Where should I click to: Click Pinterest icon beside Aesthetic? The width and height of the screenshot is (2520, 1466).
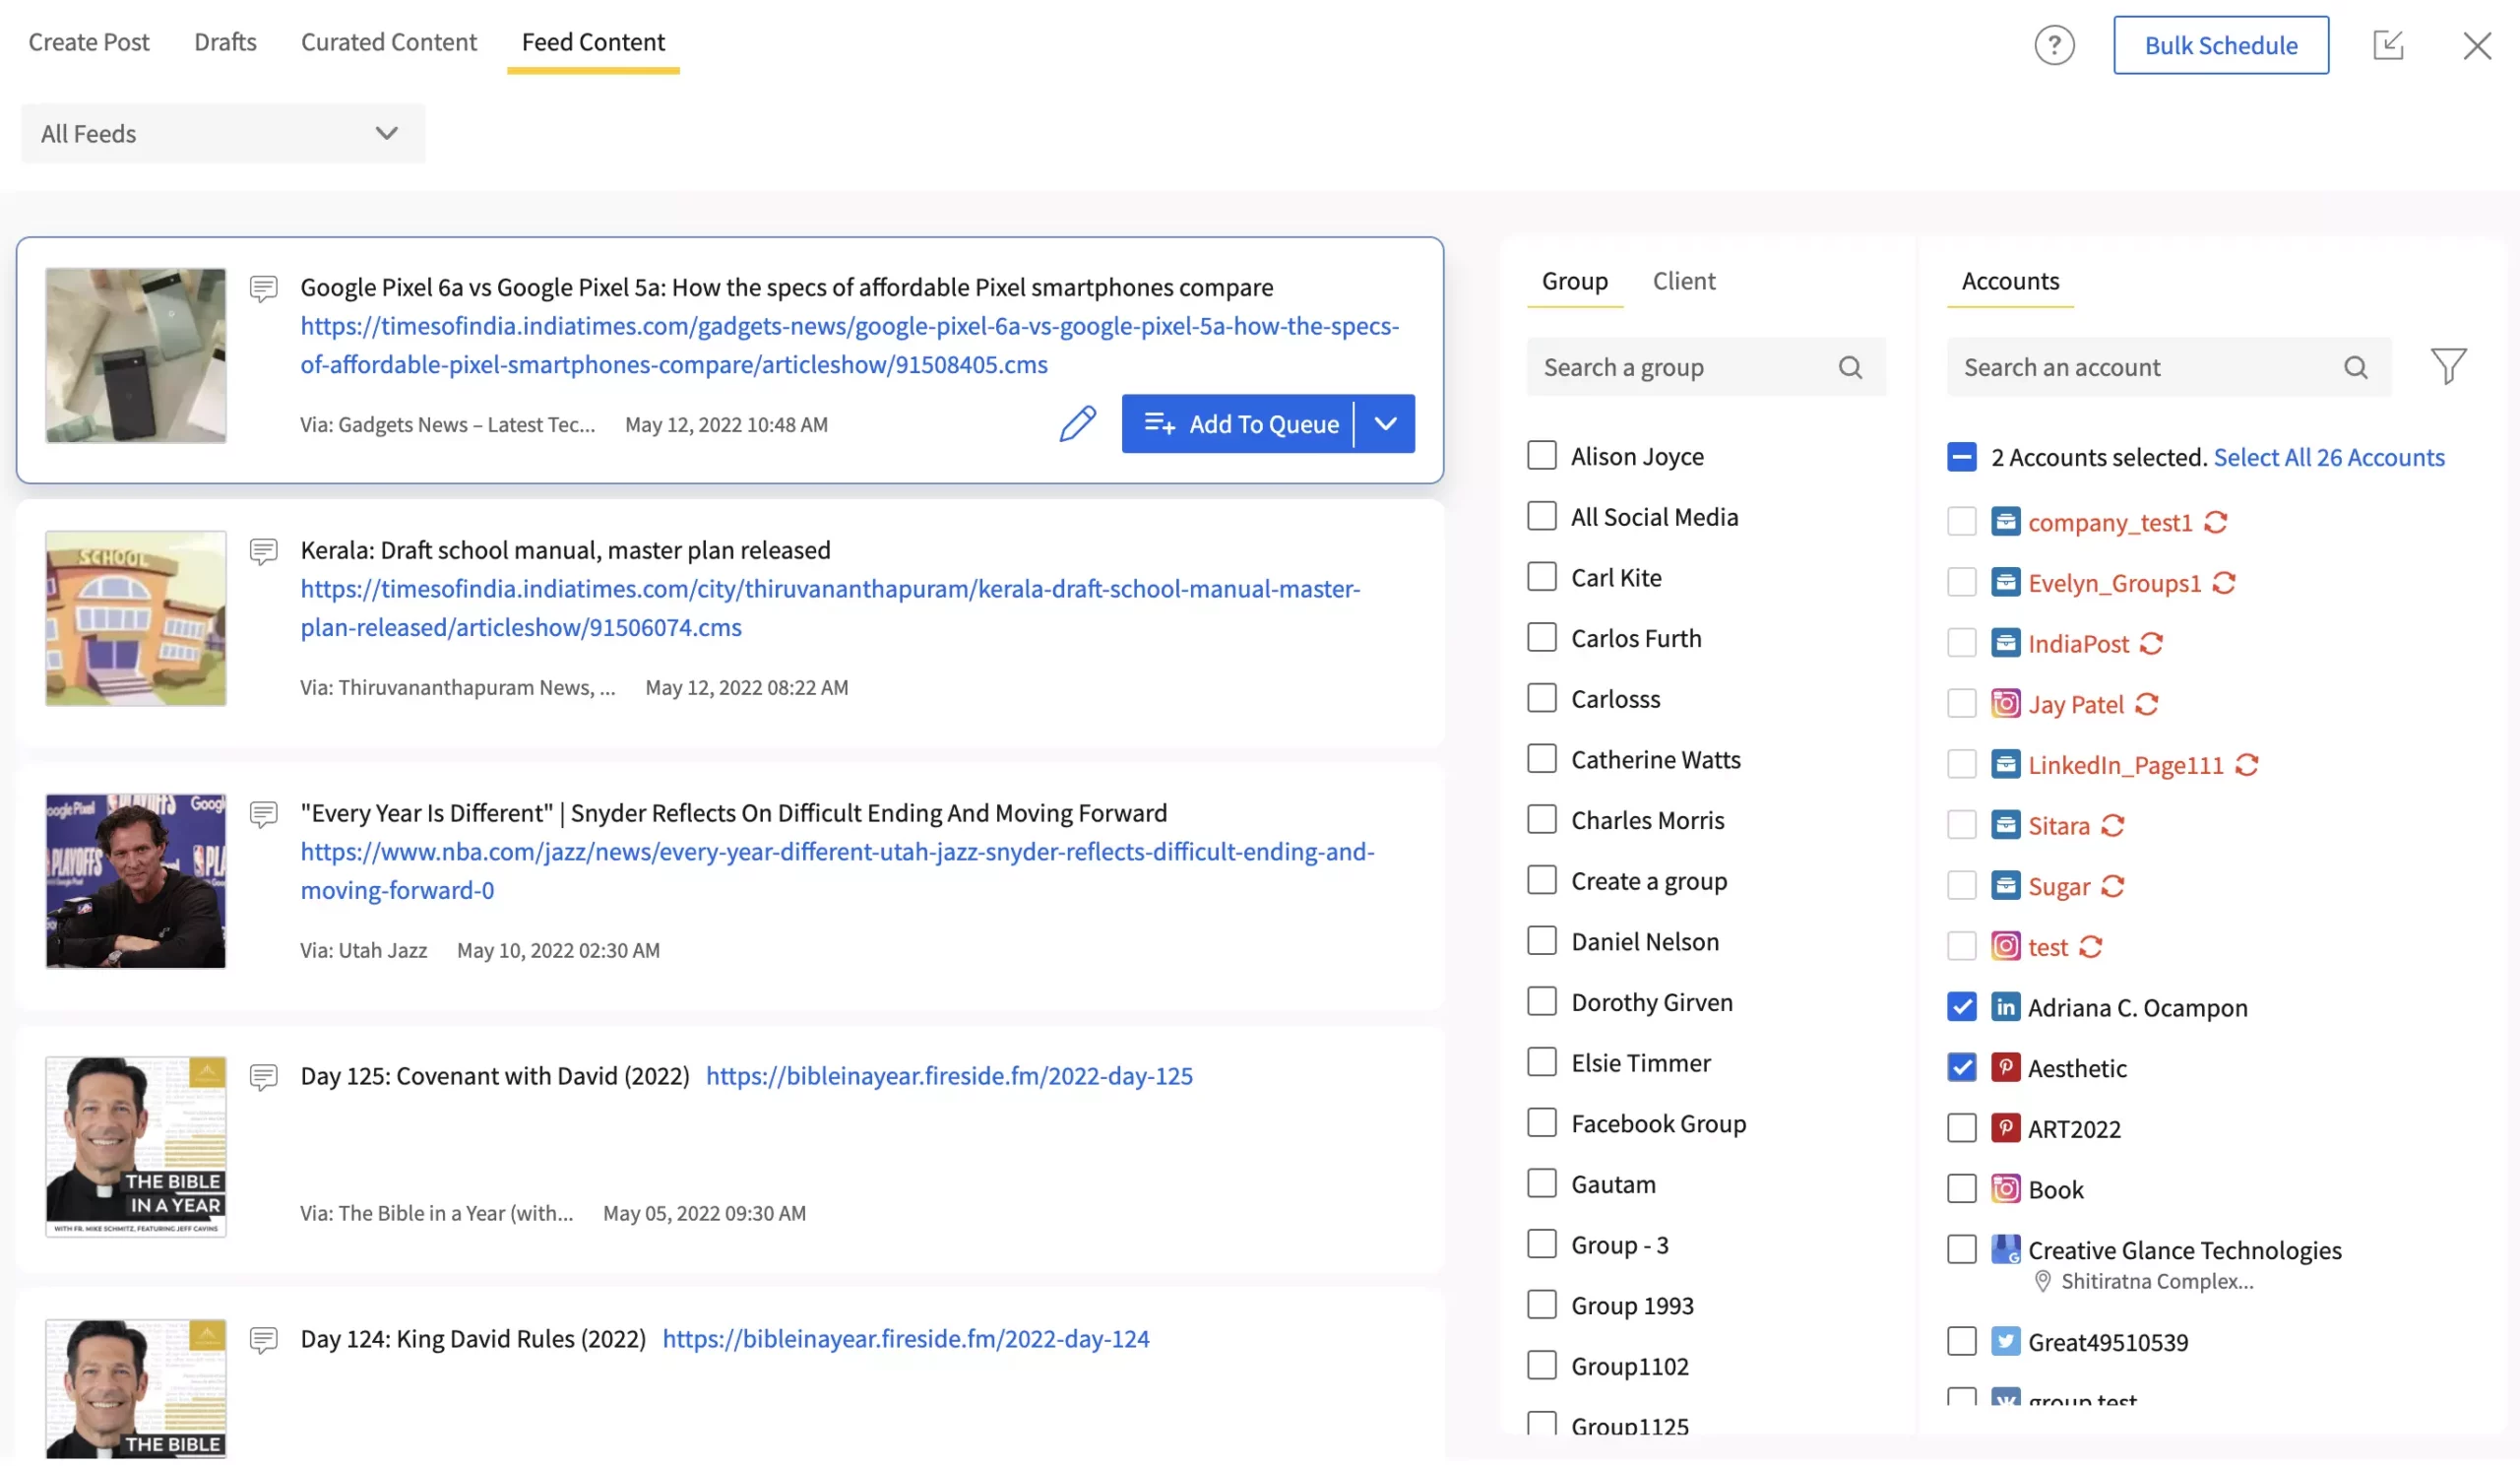2004,1068
